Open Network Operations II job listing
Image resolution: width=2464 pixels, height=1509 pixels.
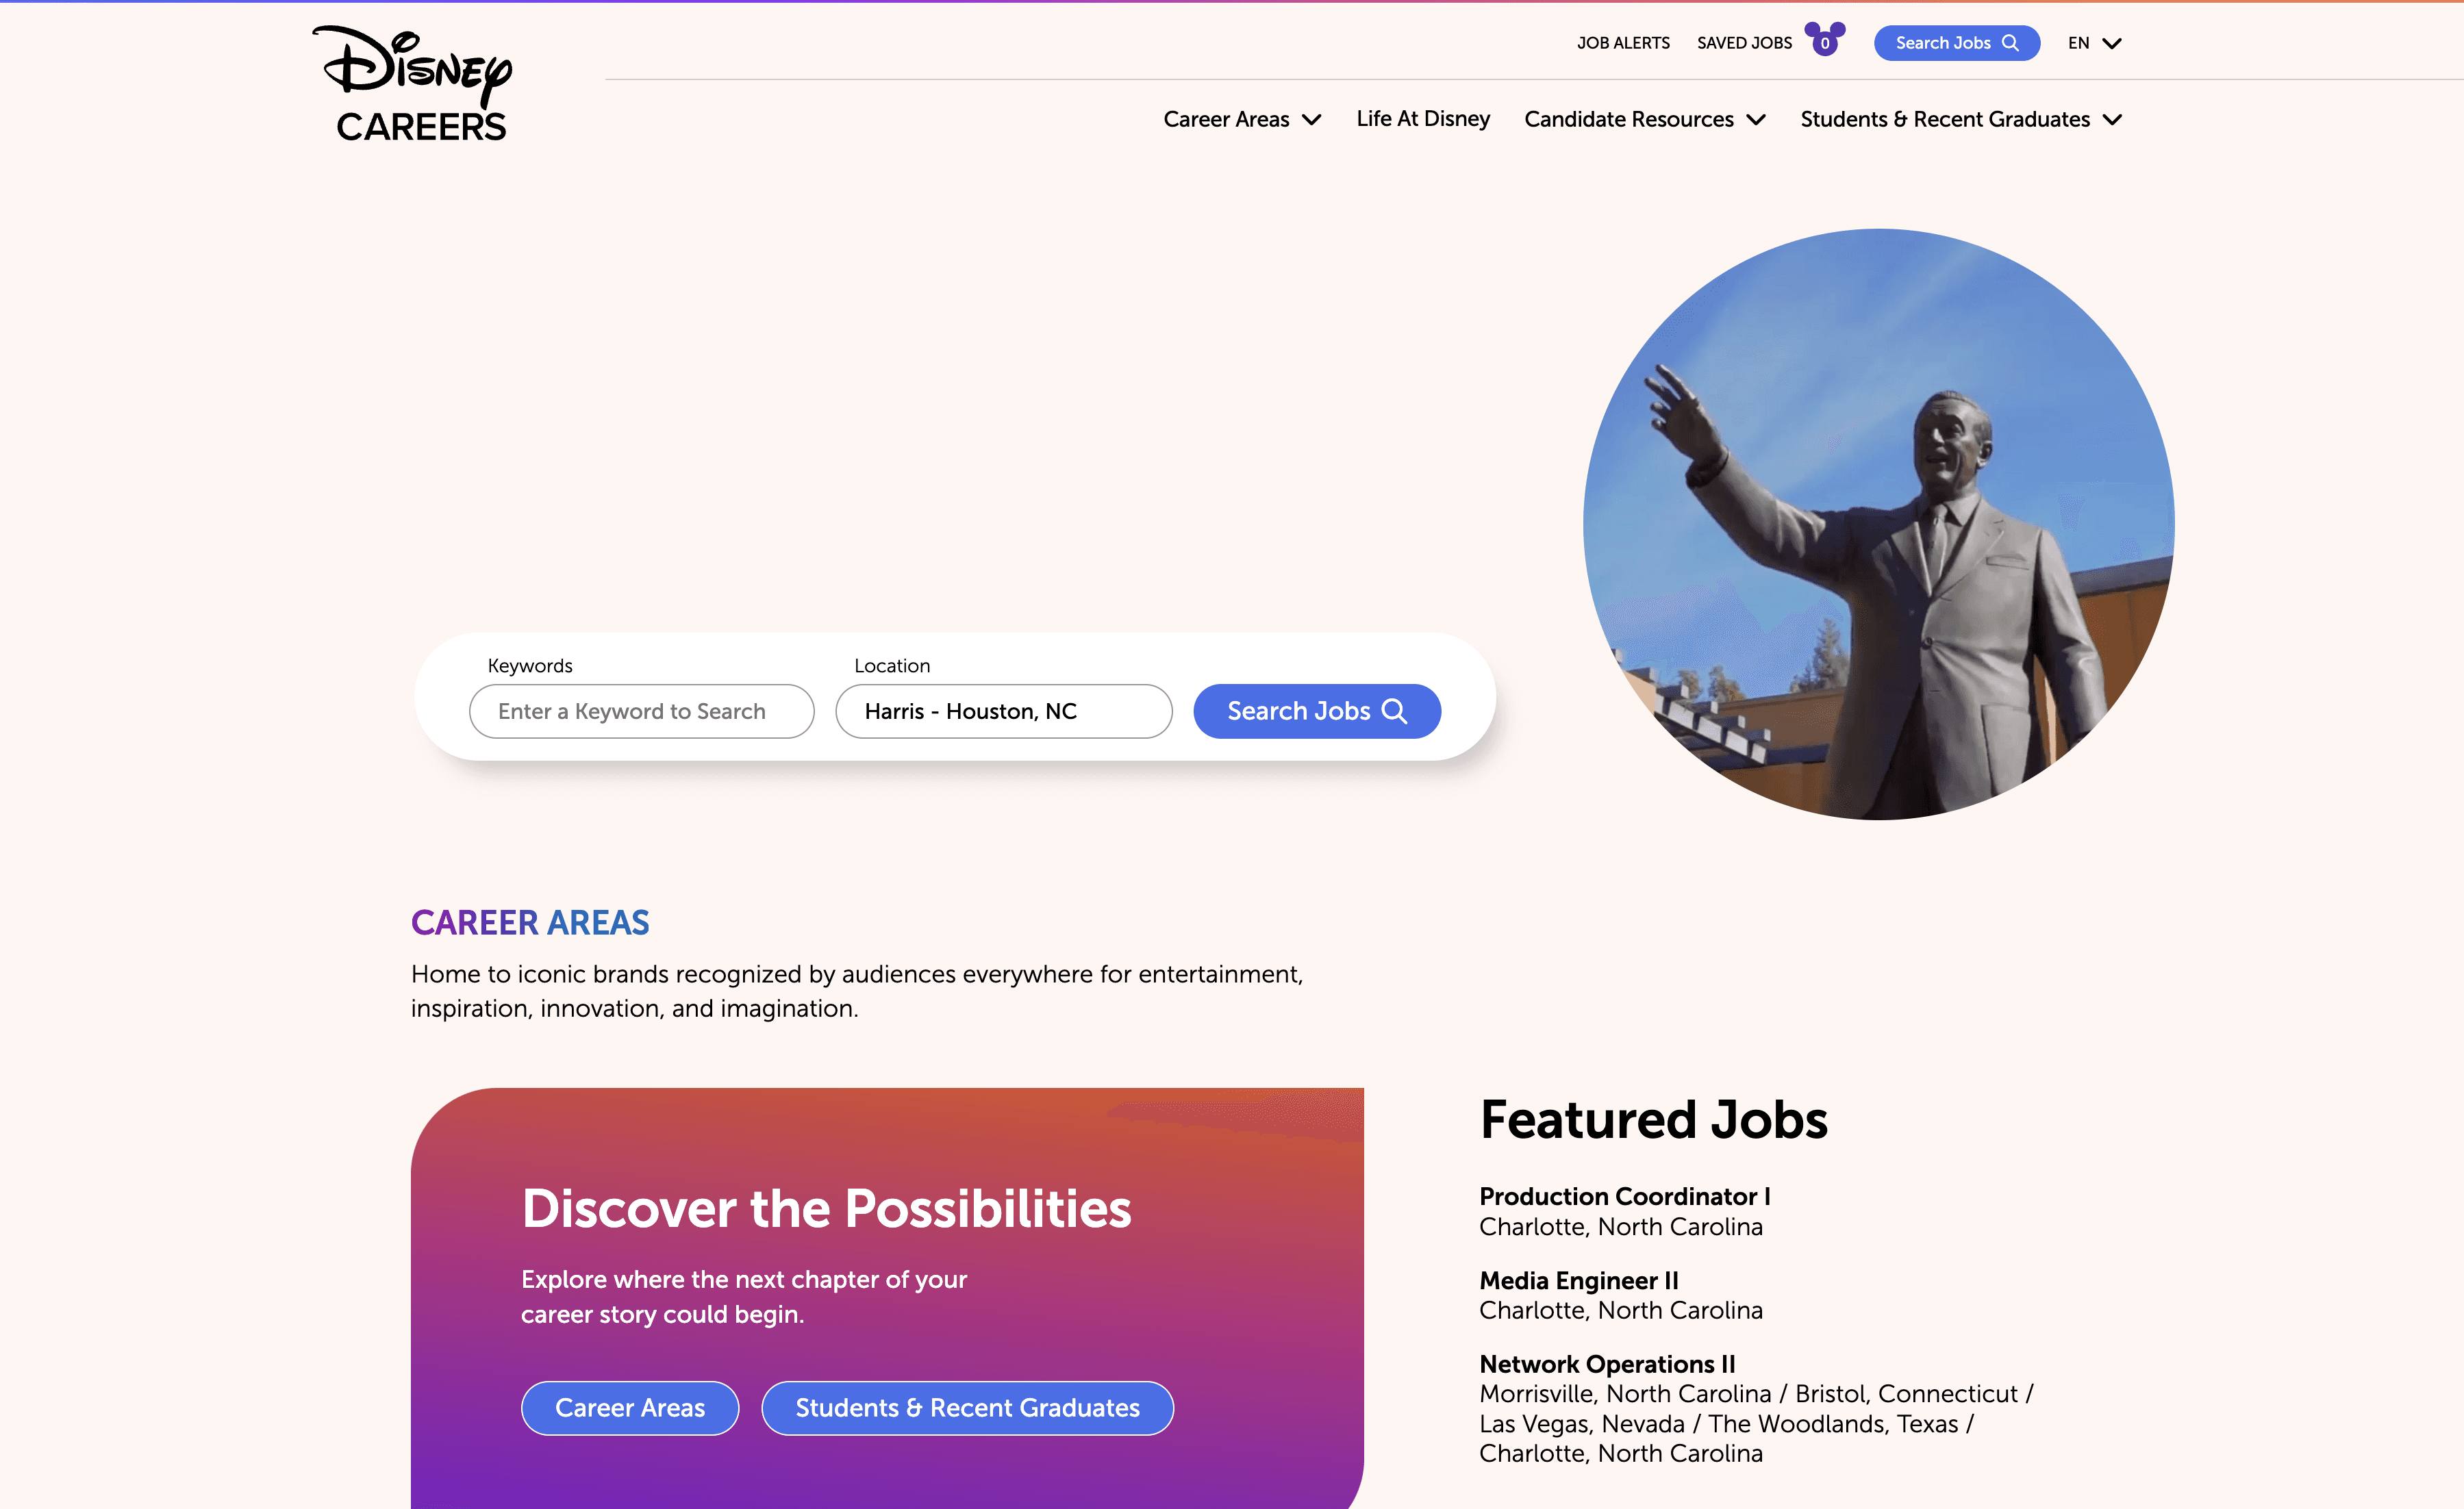click(1607, 1364)
